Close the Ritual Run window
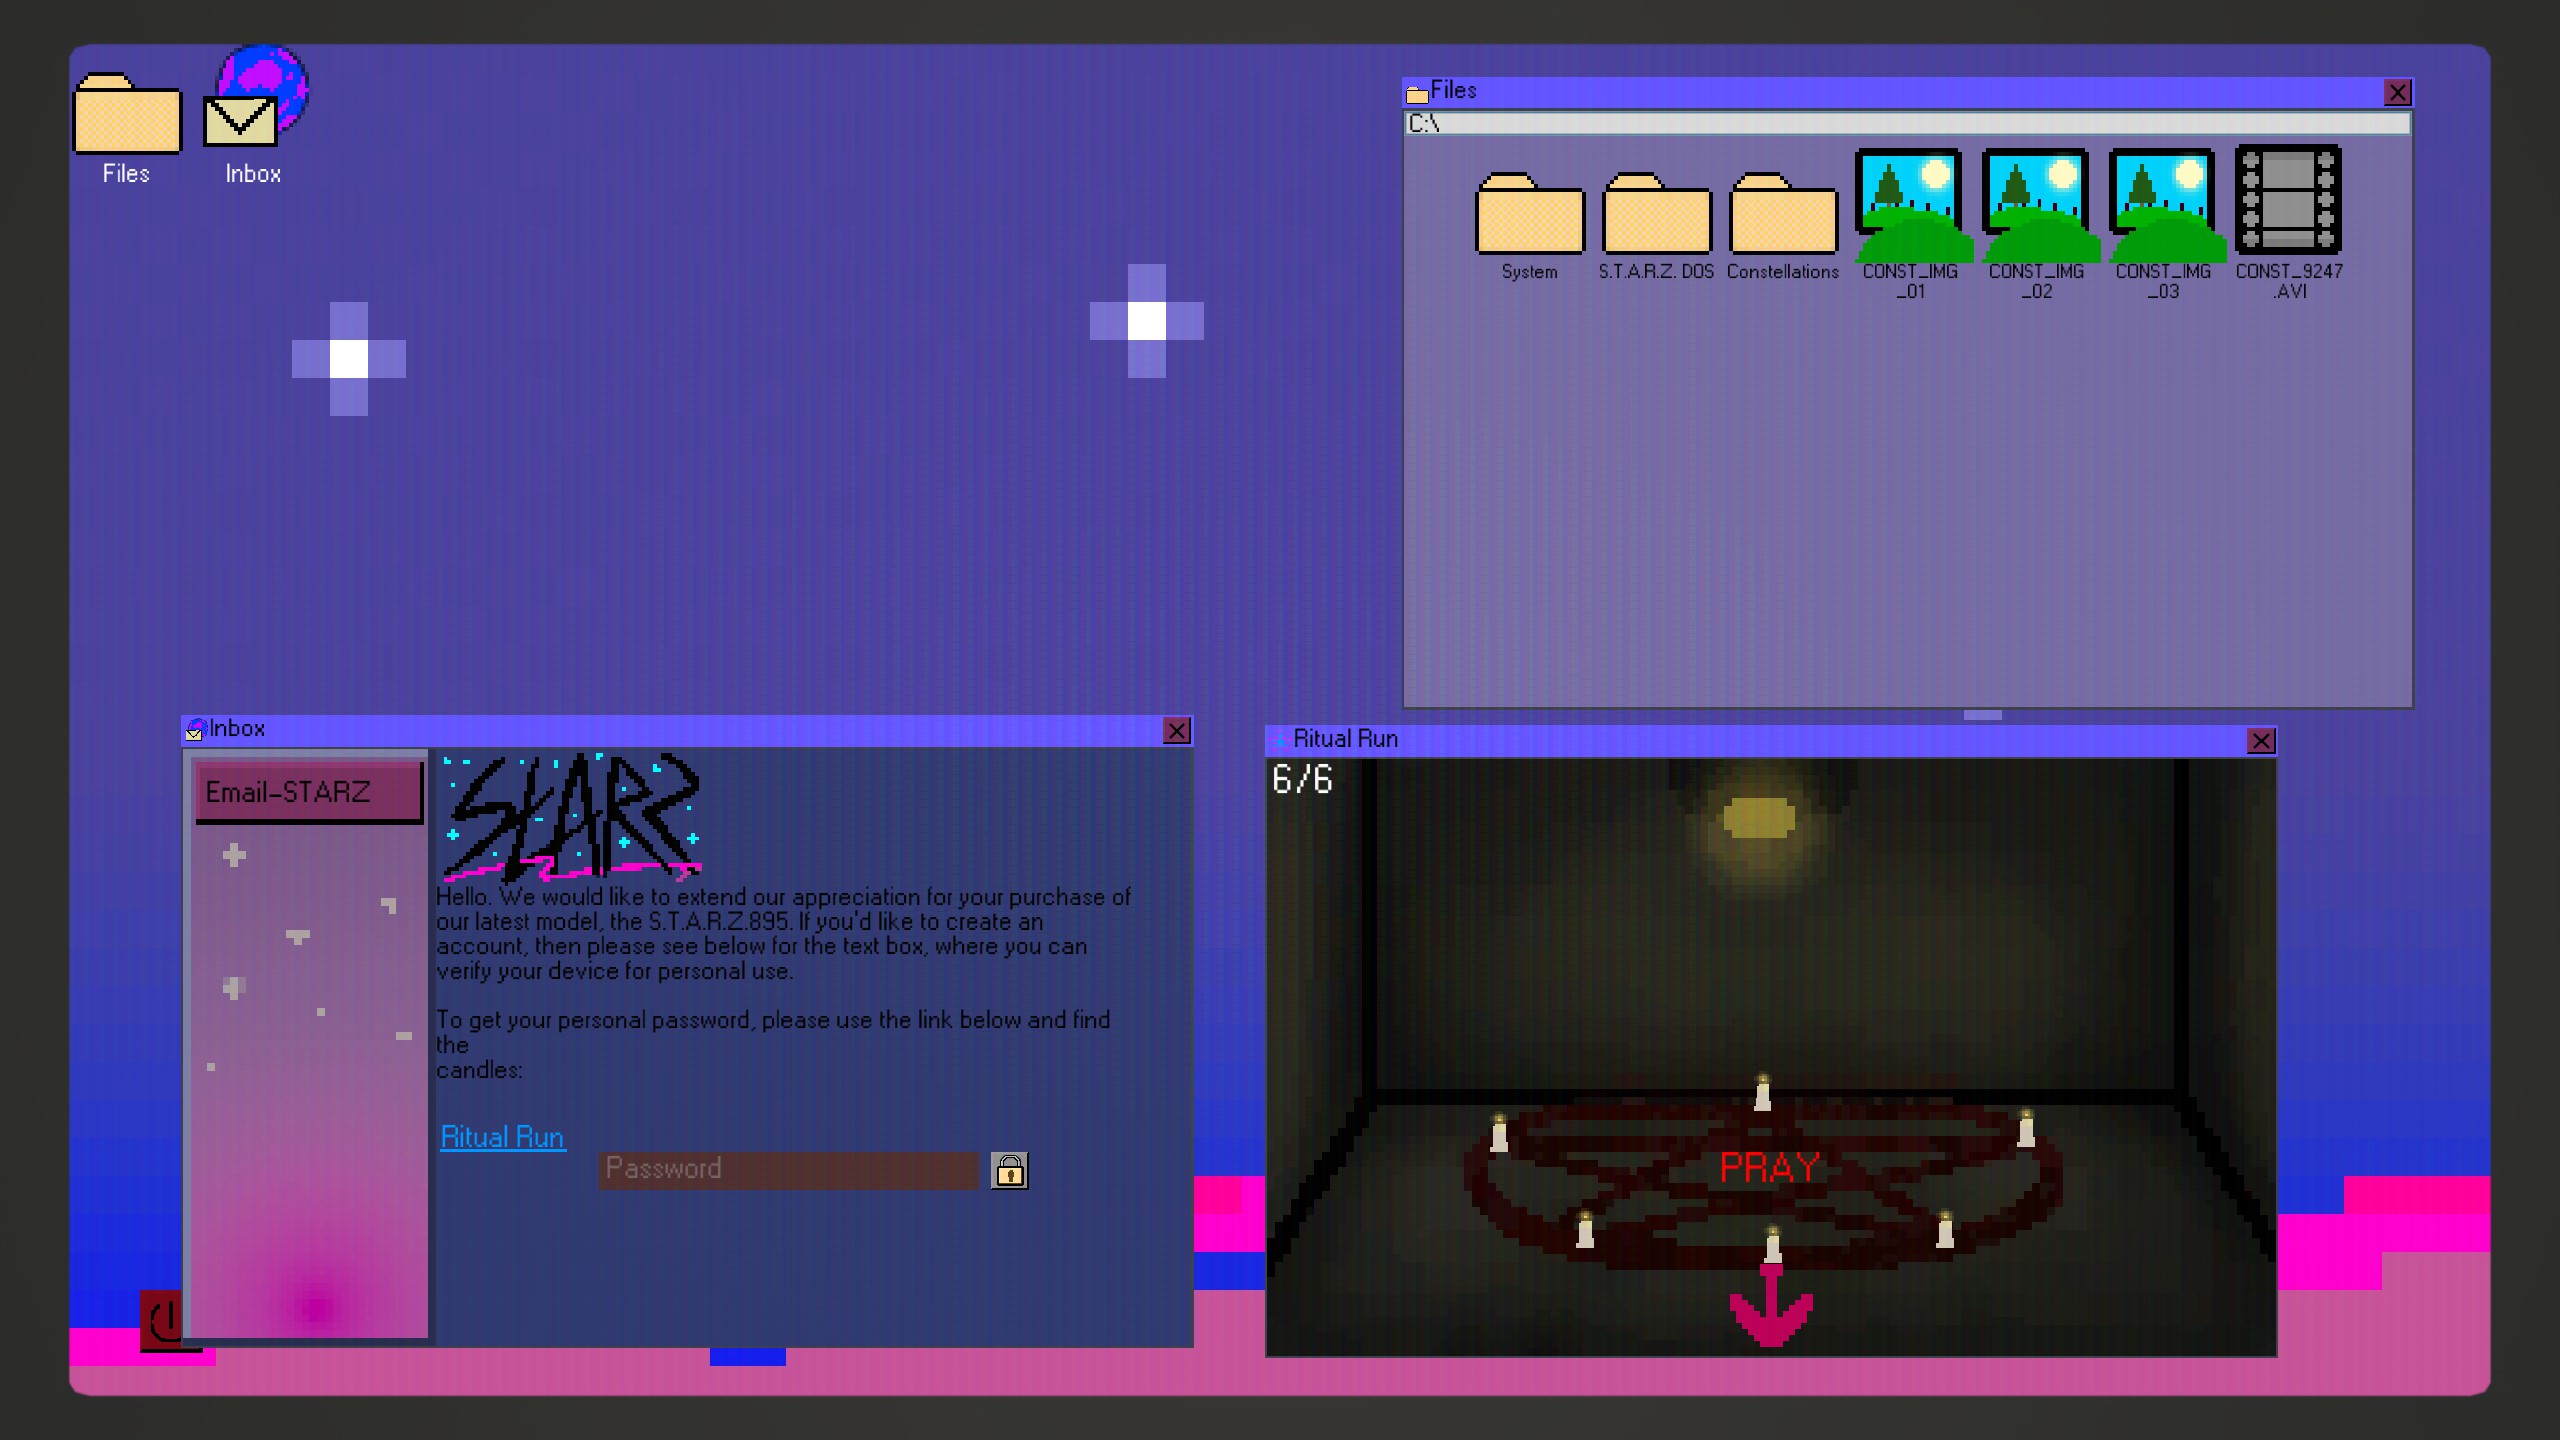Image resolution: width=2560 pixels, height=1440 pixels. click(x=2261, y=741)
